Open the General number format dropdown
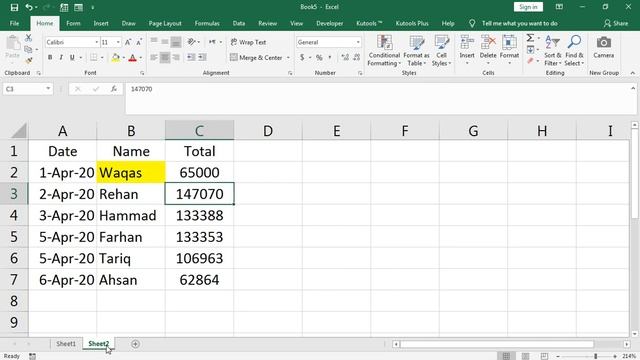 click(358, 42)
